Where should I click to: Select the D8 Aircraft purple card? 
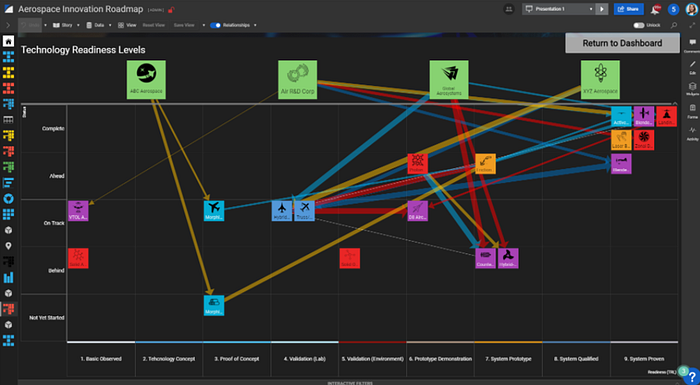coord(417,211)
